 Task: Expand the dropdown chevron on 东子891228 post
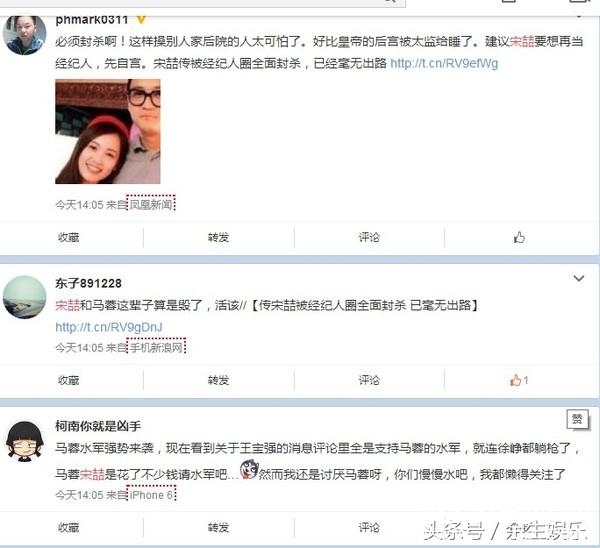(x=579, y=278)
